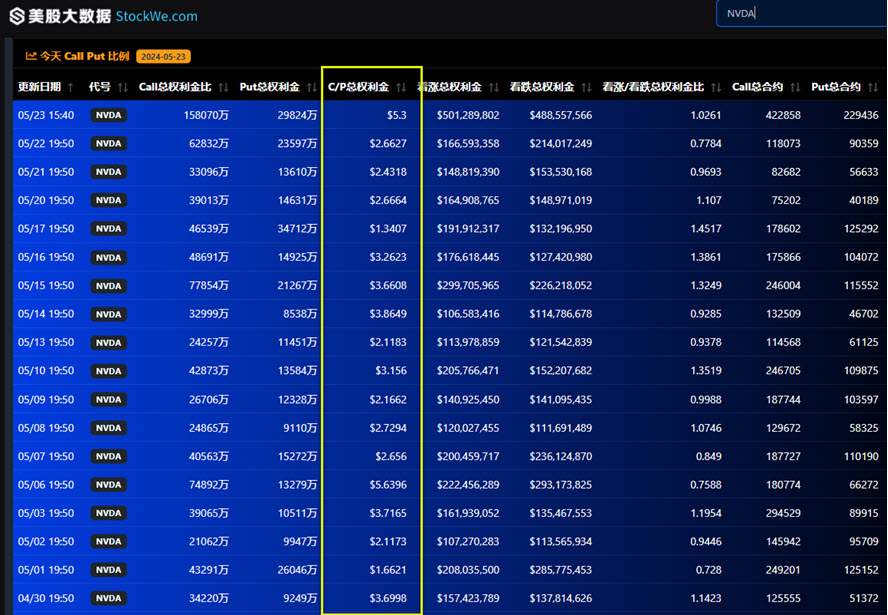Image resolution: width=888 pixels, height=615 pixels.
Task: Select the 看涨总权利金 column header text
Action: coord(450,87)
